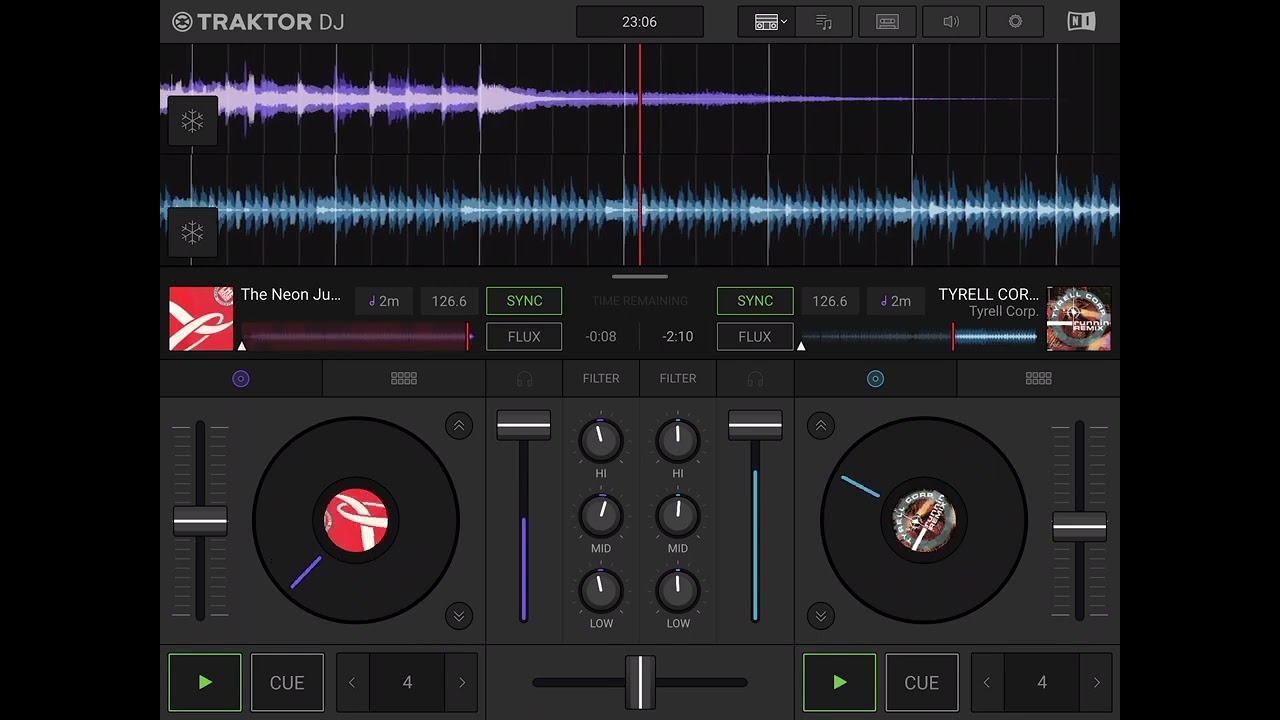
Task: Select right deck pads grid tab
Action: [1038, 379]
